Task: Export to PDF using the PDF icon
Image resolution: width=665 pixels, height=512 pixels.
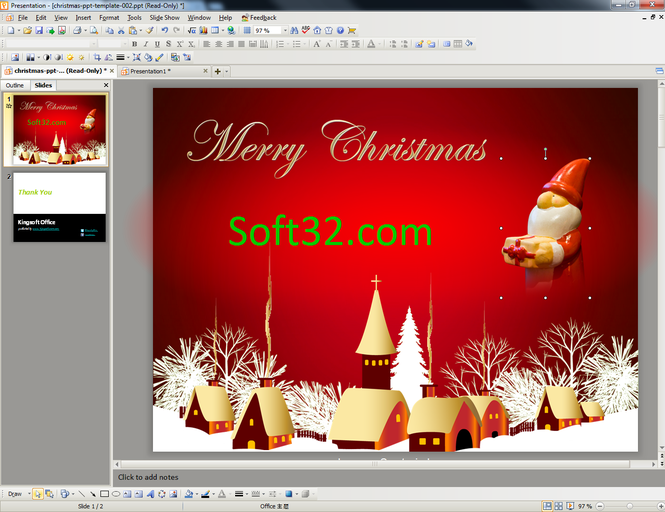Action: pos(62,31)
